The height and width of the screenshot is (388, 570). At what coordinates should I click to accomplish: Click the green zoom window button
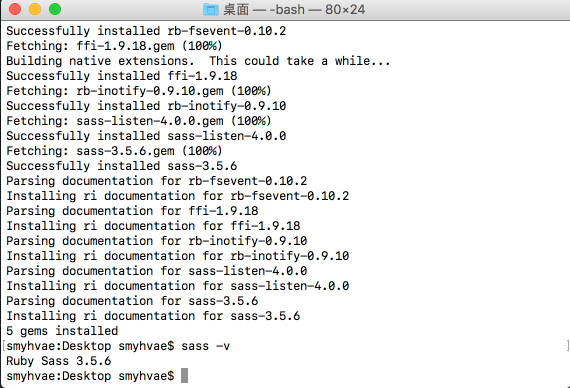[55, 9]
